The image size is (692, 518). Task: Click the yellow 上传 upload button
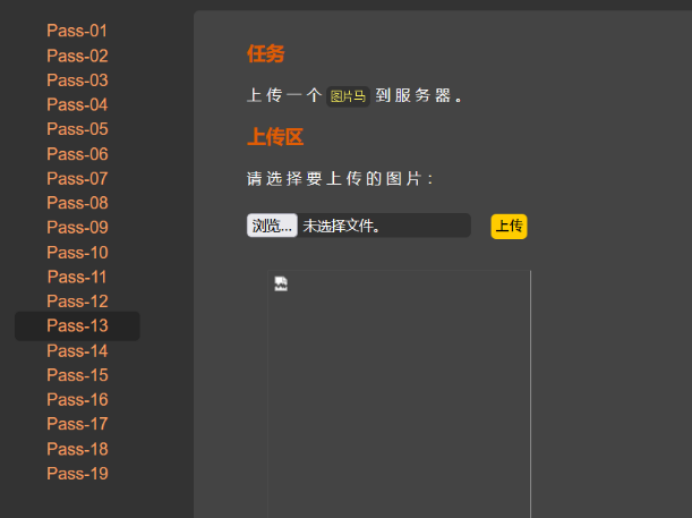509,226
